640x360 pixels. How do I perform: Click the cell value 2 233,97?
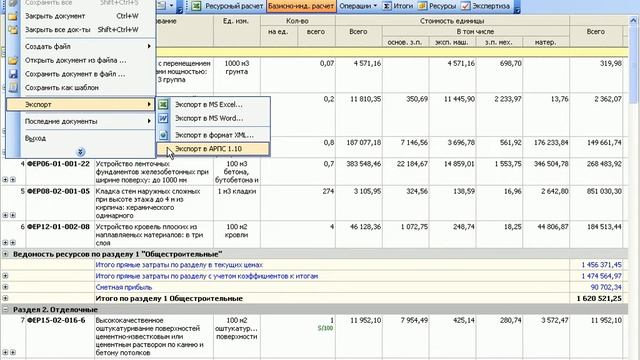click(x=506, y=99)
